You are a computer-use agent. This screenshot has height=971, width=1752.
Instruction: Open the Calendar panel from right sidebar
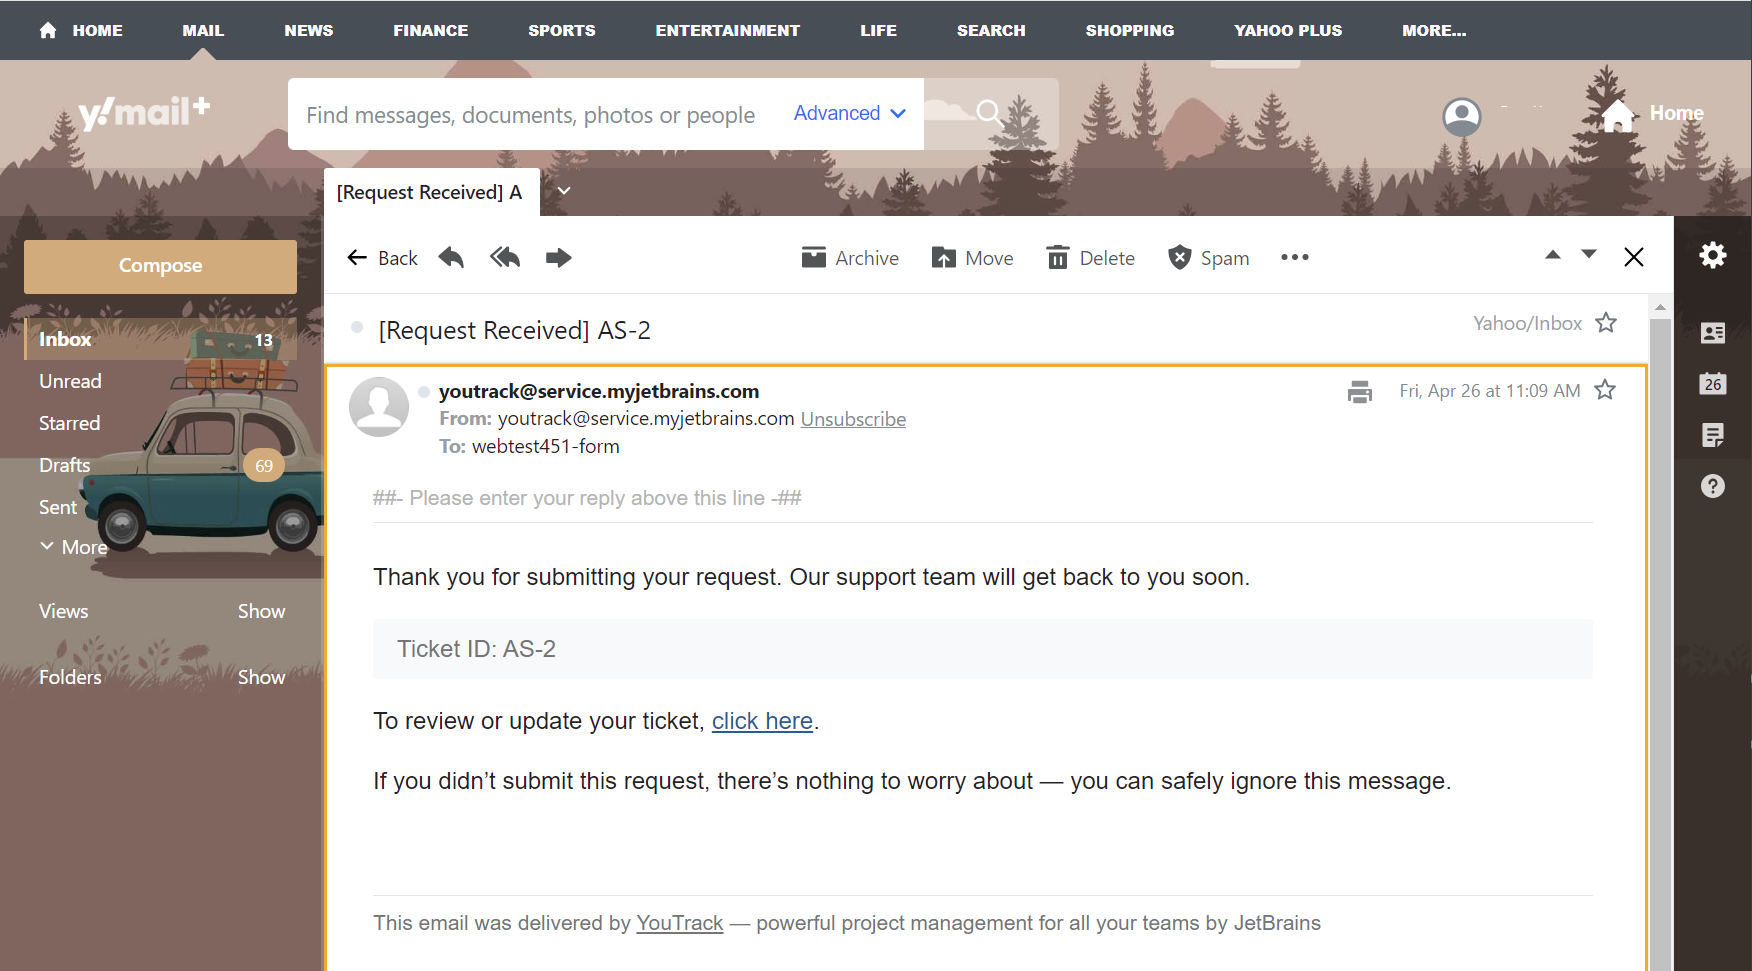1712,384
